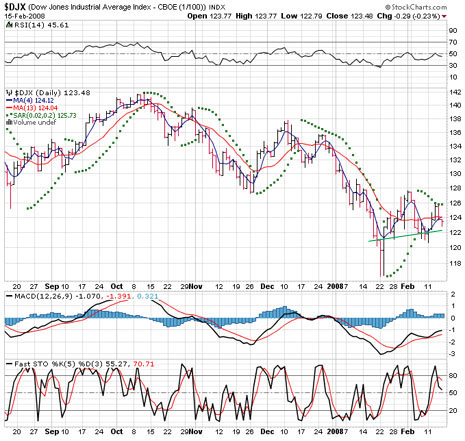Click the 130 price axis label

[x=455, y=174]
